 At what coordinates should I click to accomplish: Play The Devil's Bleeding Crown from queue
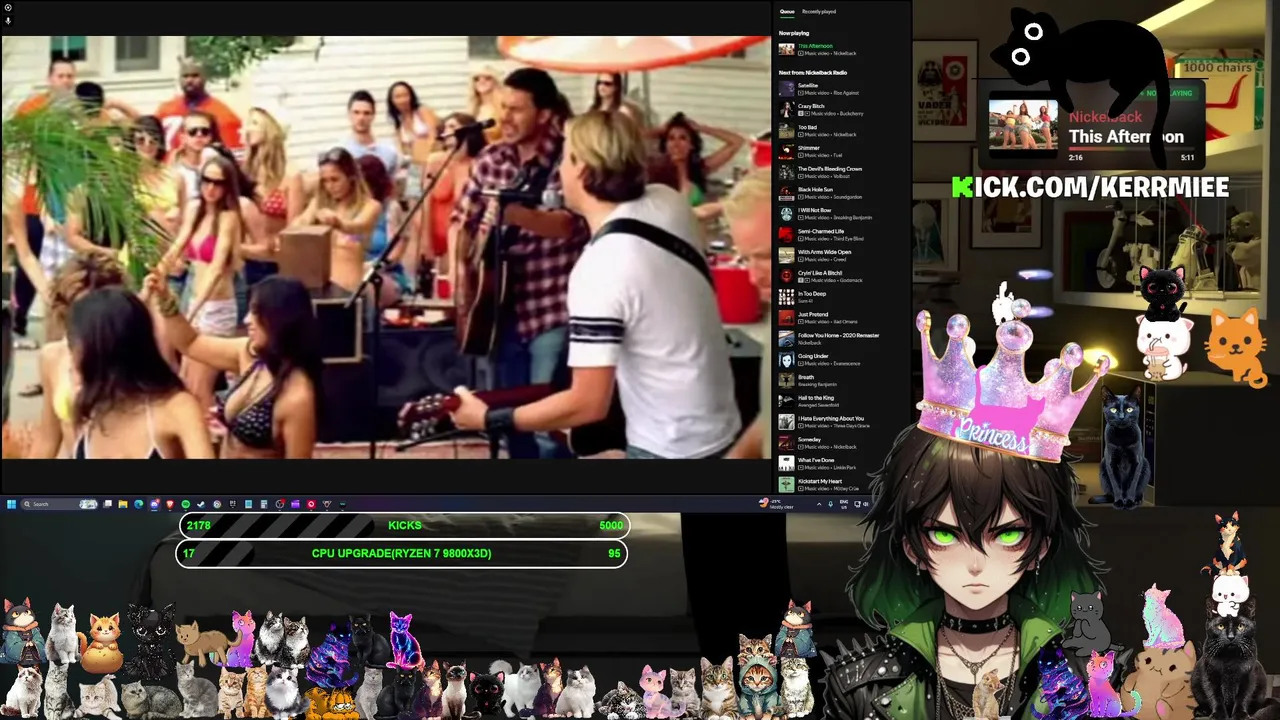(843, 173)
